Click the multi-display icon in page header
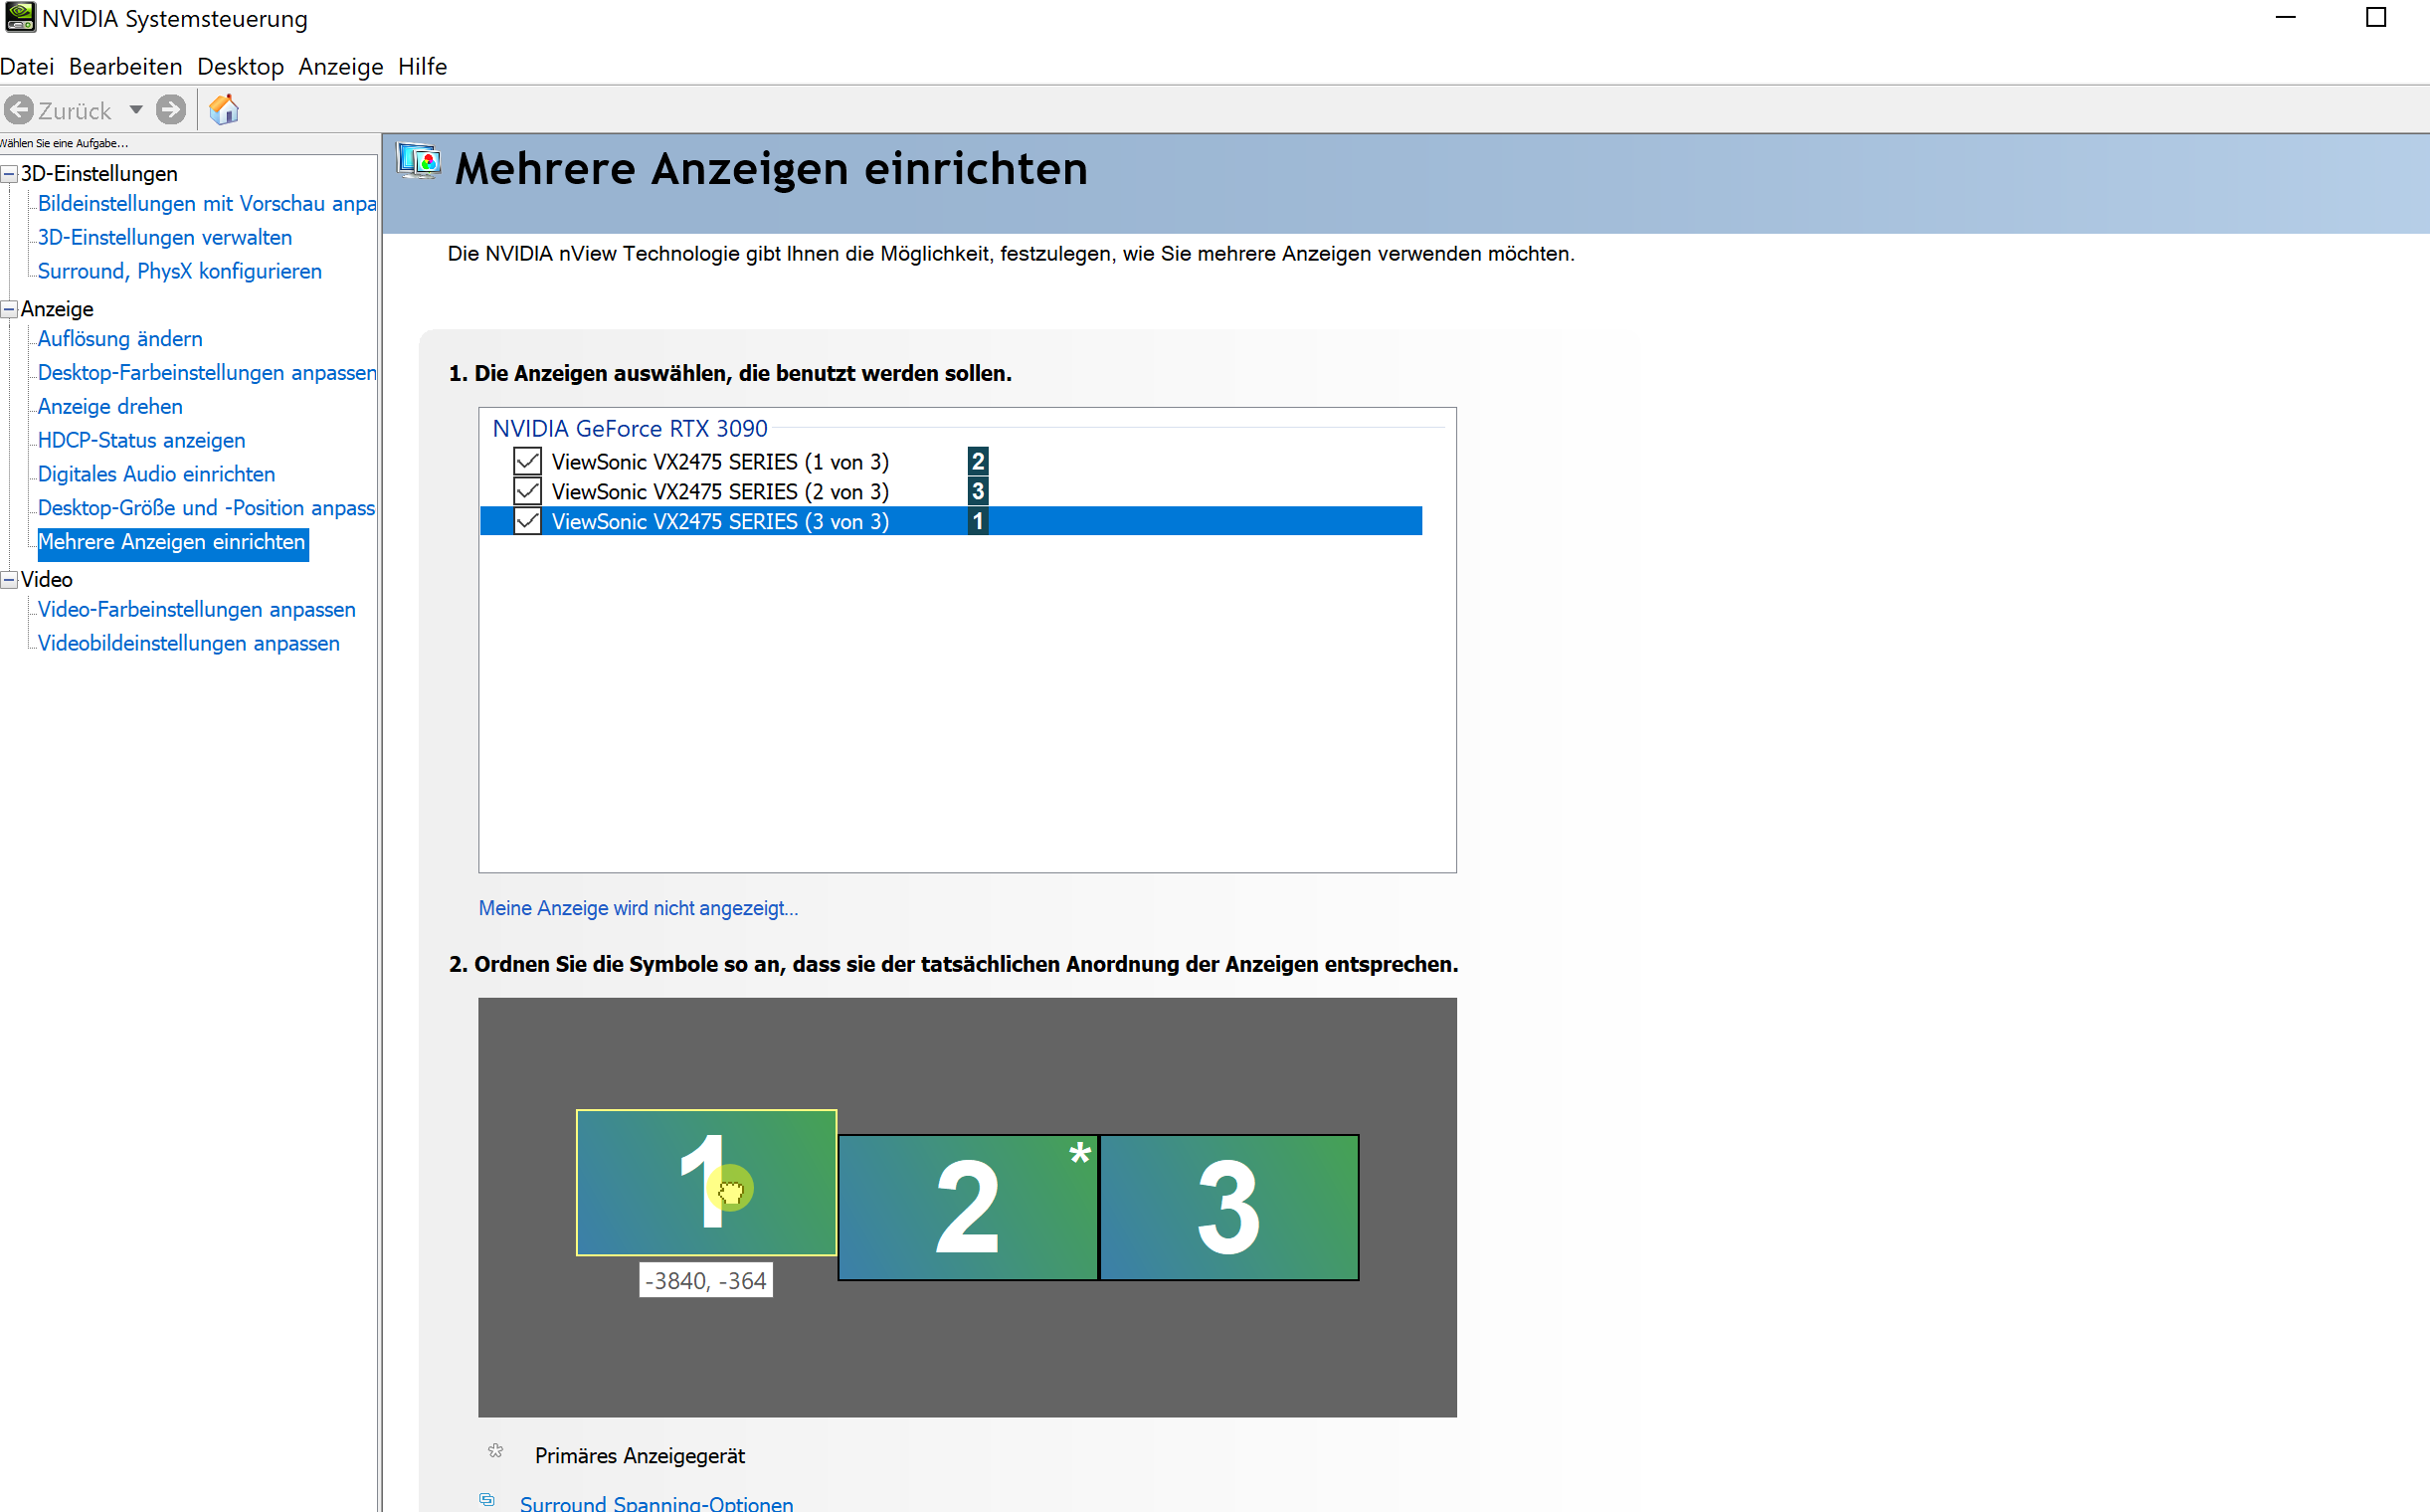 coord(418,162)
